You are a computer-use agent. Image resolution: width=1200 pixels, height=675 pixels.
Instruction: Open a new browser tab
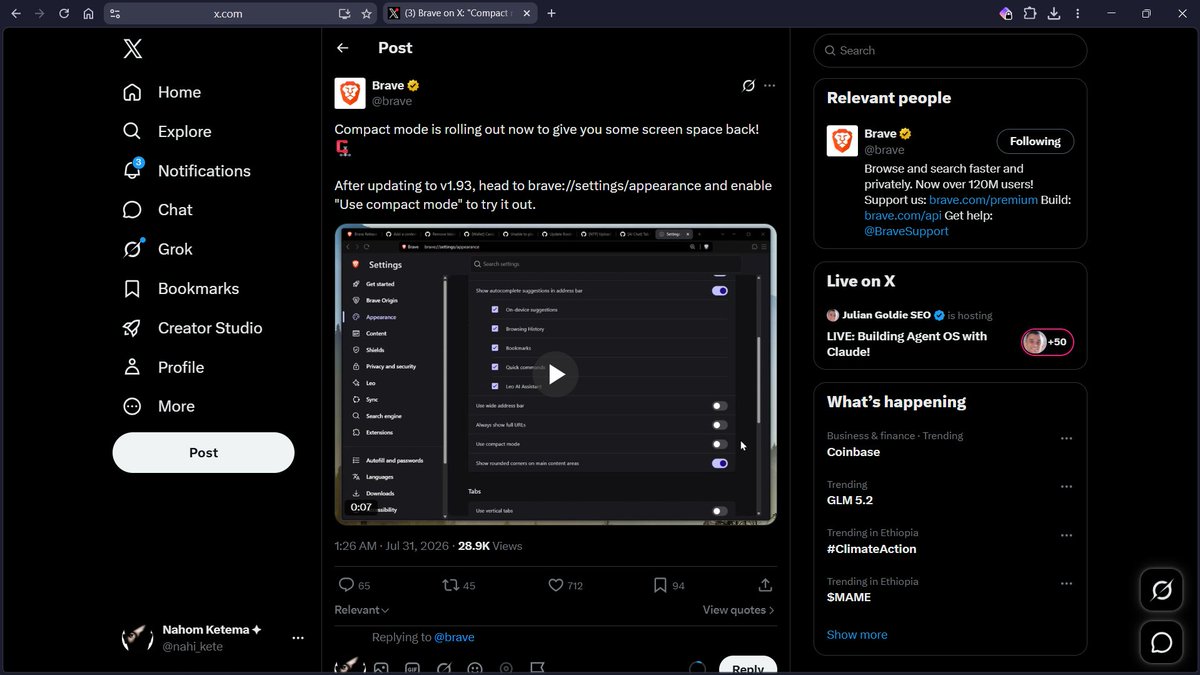pyautogui.click(x=552, y=13)
